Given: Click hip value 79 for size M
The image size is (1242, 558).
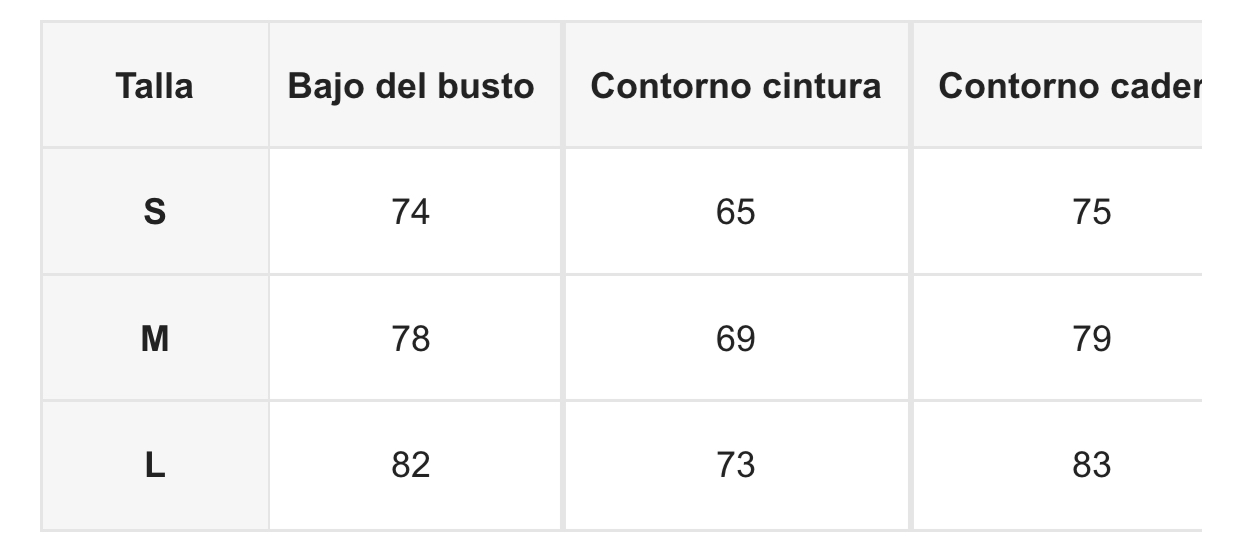Looking at the screenshot, I should pos(1091,339).
